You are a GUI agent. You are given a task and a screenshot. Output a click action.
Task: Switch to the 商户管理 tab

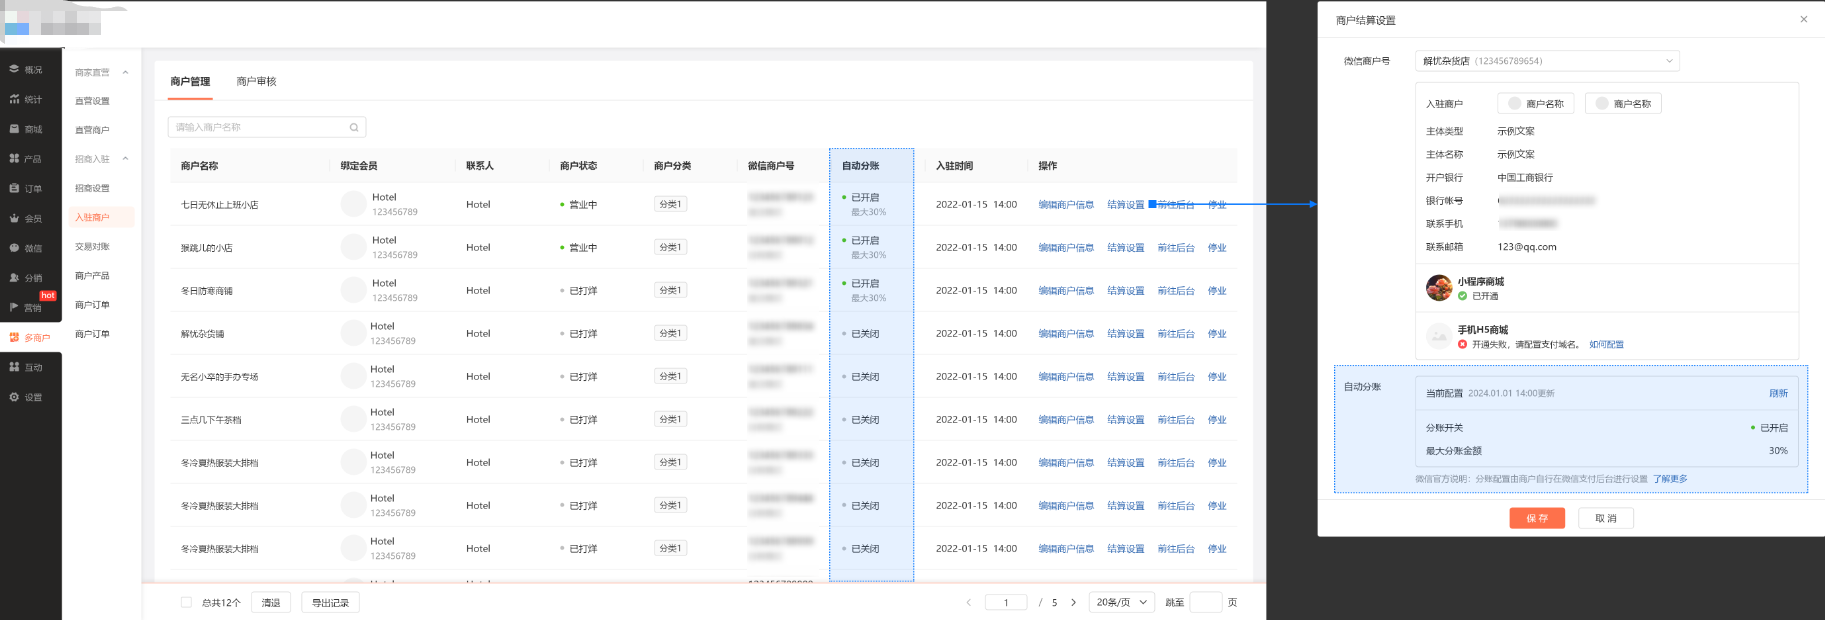[x=190, y=81]
